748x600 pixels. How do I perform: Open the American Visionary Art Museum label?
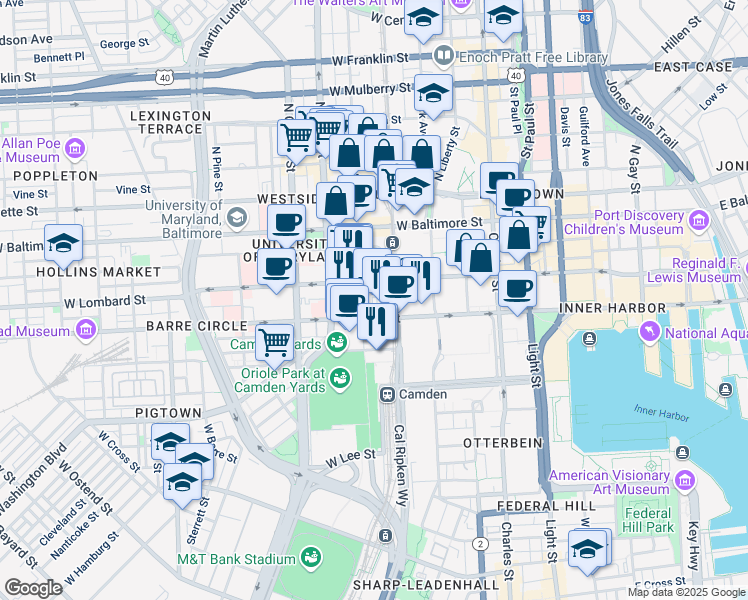pyautogui.click(x=610, y=482)
